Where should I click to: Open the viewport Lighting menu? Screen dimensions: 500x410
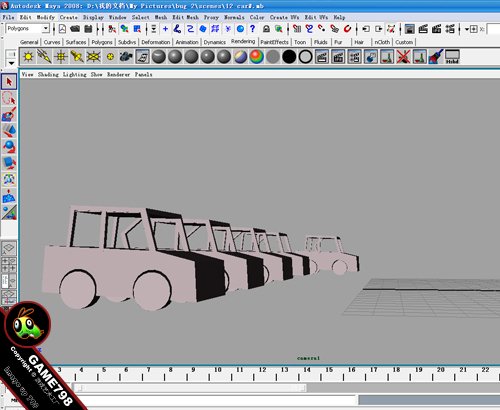(75, 74)
